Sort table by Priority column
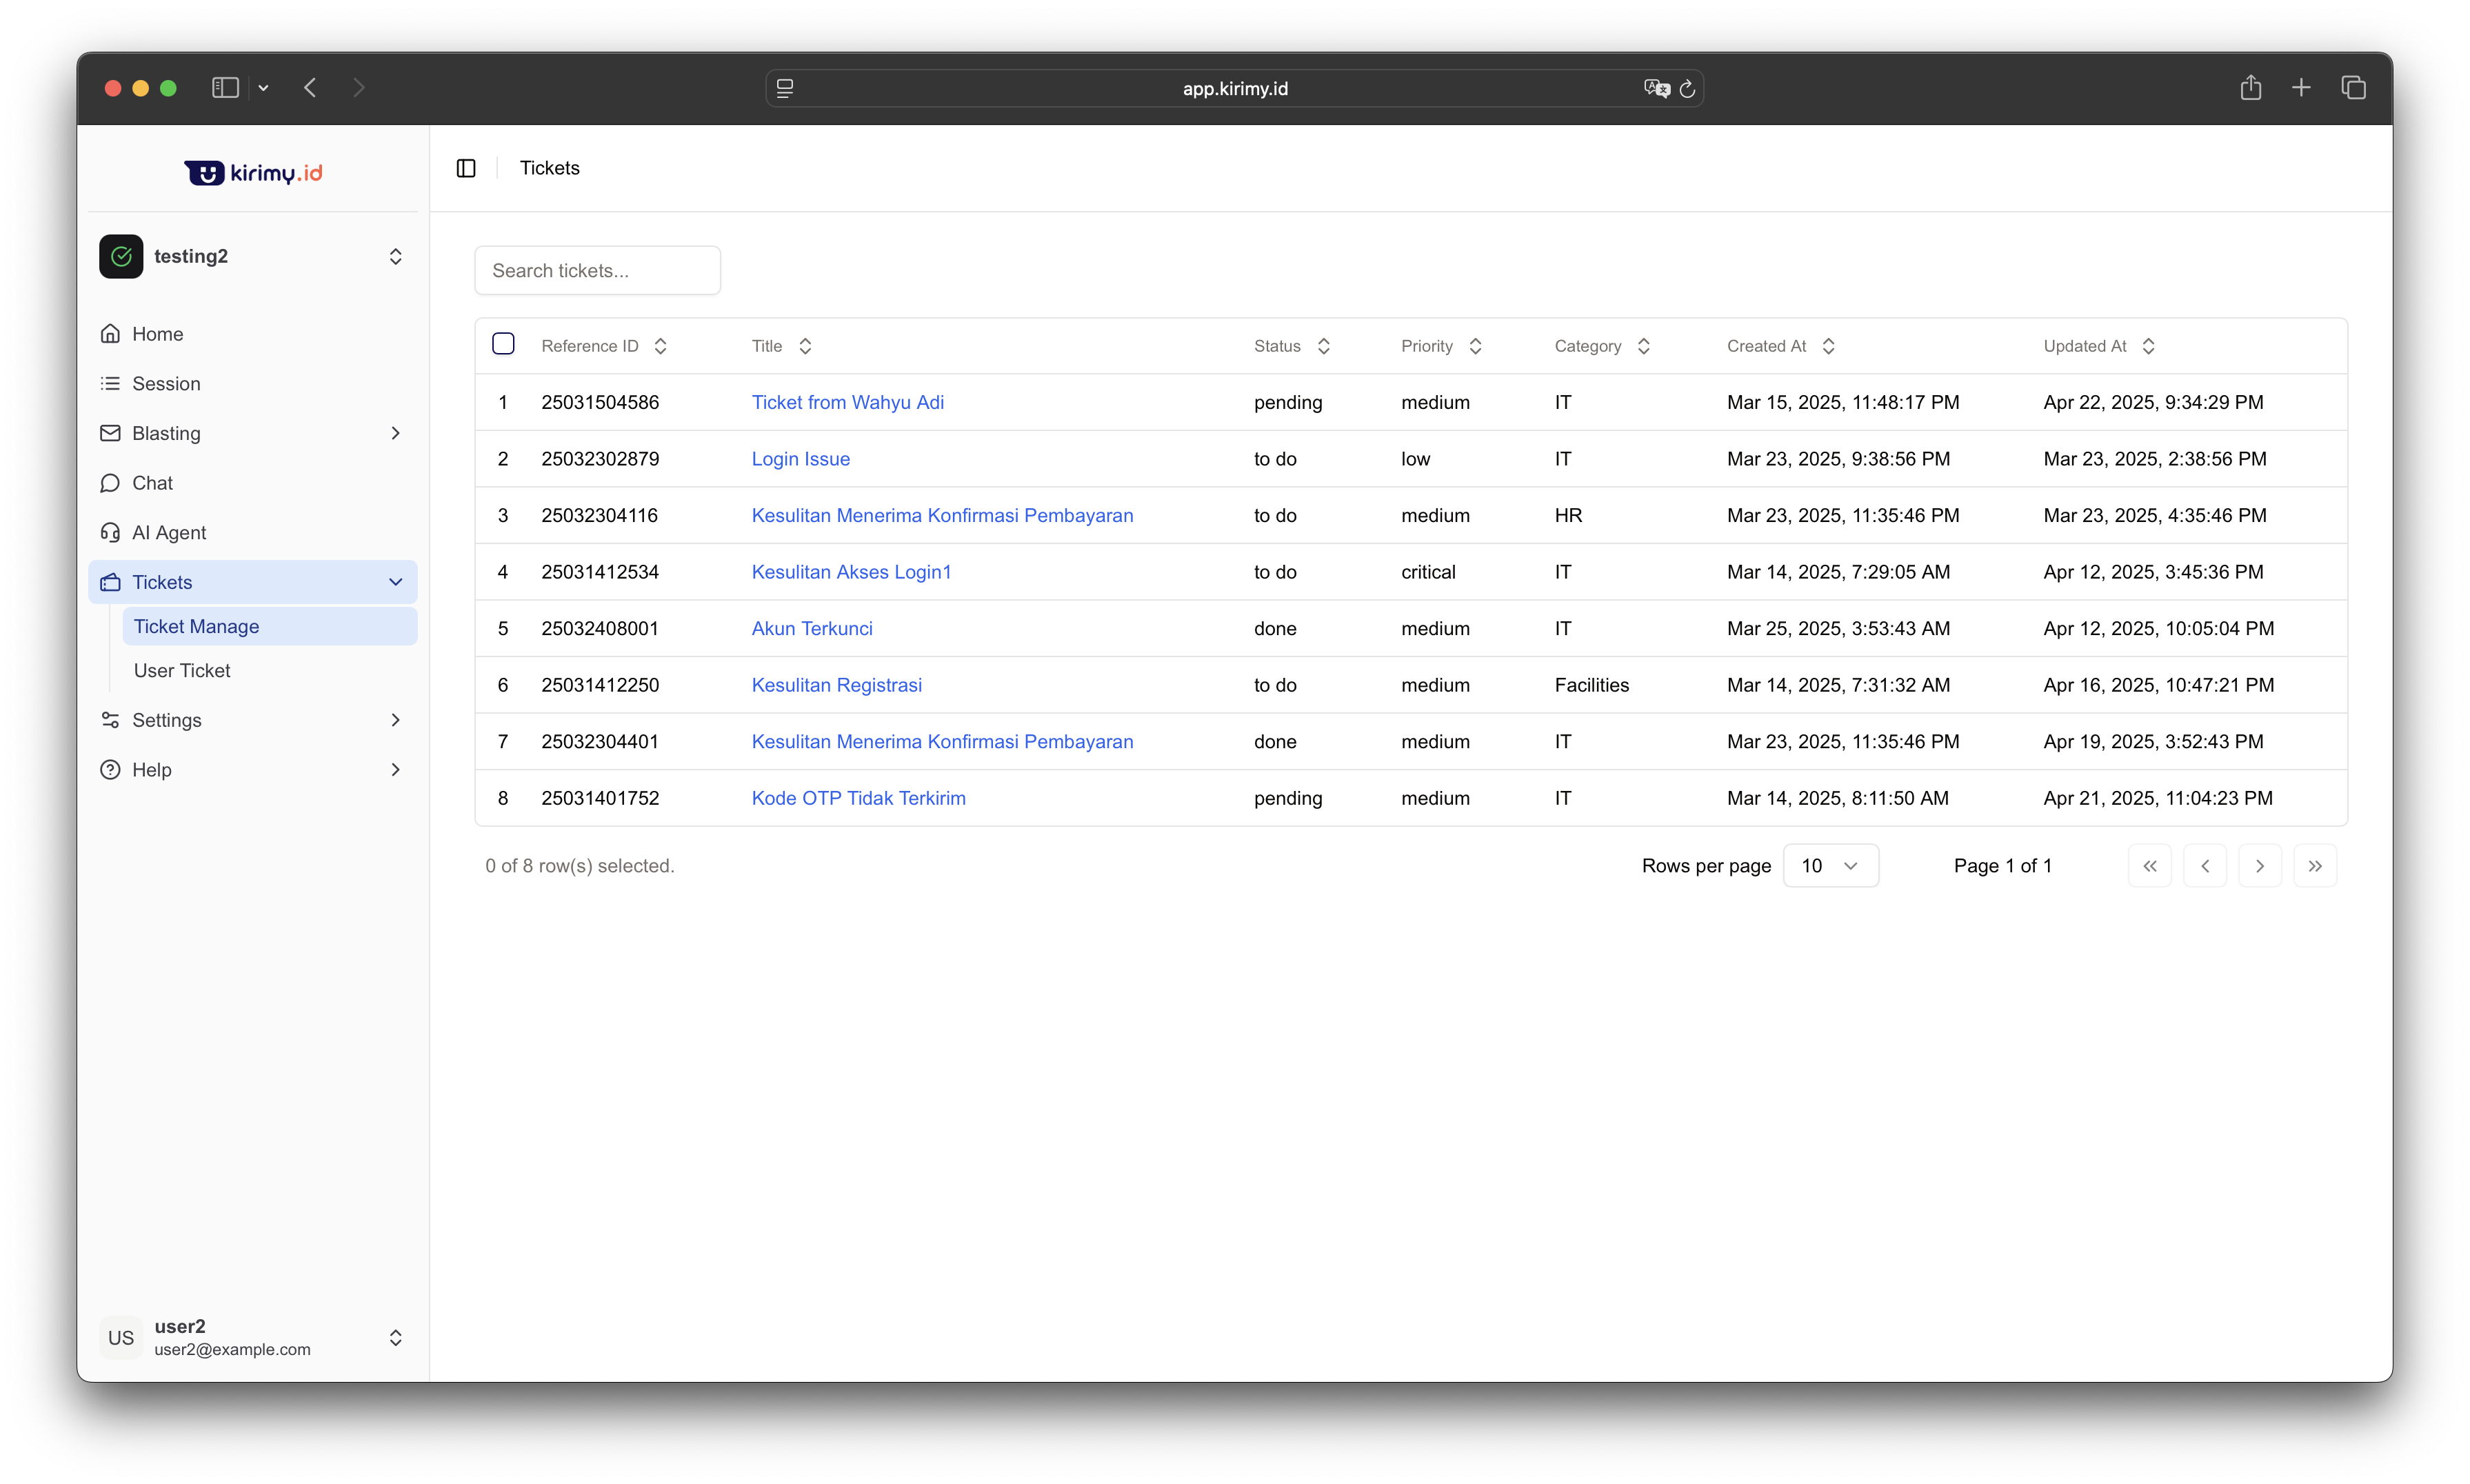The image size is (2470, 1484). [x=1441, y=346]
